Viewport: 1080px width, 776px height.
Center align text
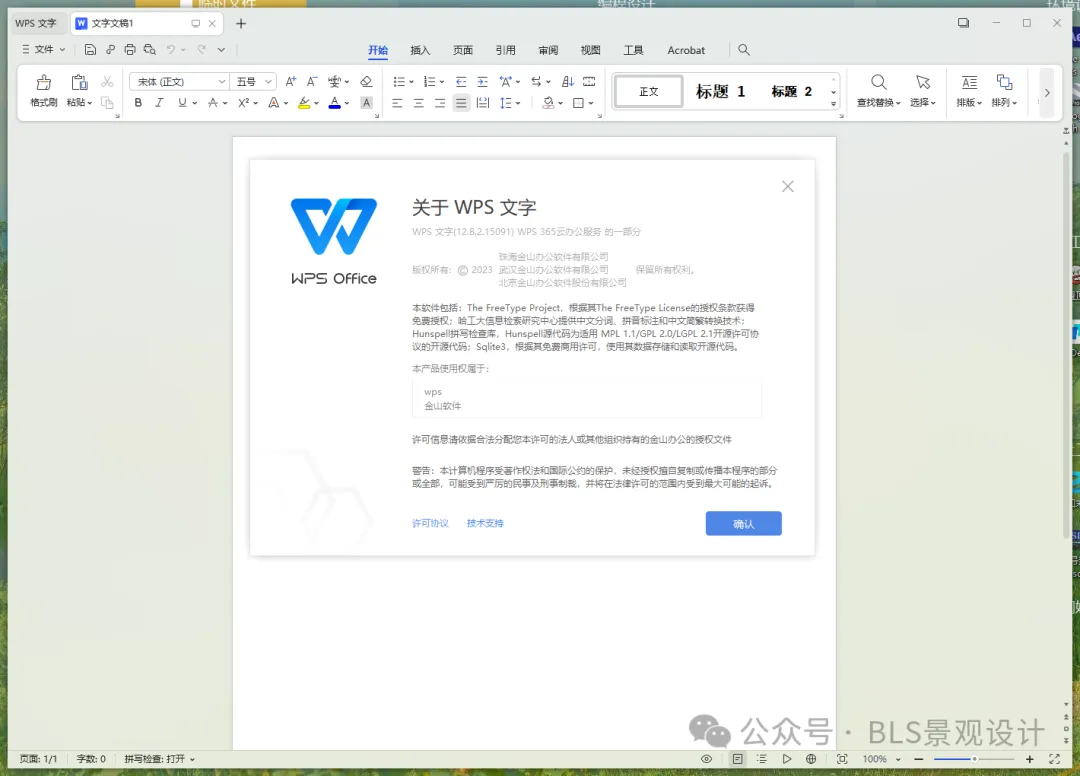[x=419, y=103]
